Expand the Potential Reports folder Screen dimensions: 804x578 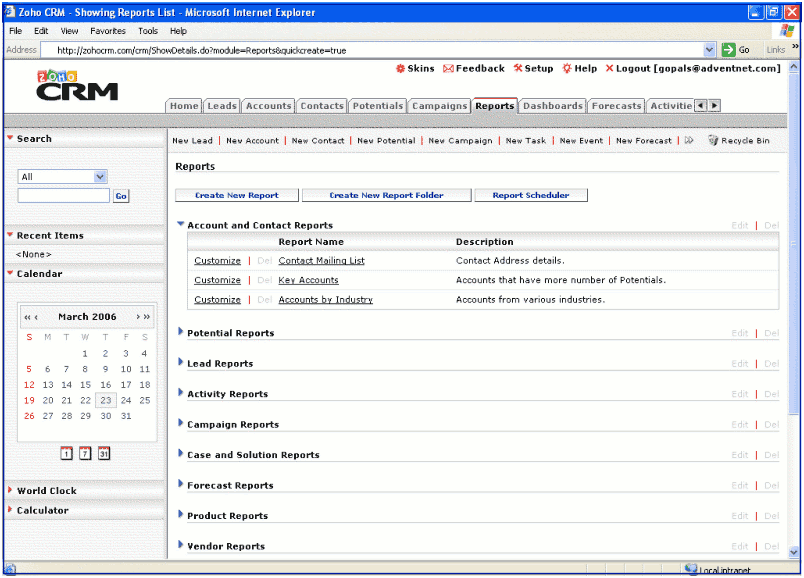(x=180, y=332)
